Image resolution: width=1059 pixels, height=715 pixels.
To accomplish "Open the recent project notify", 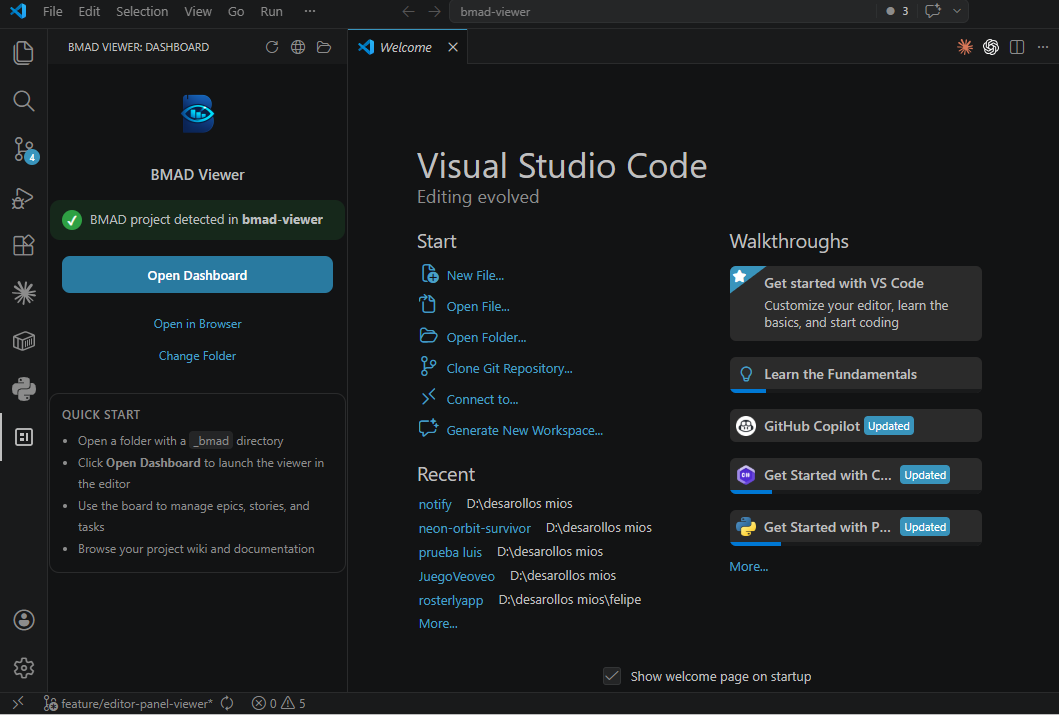I will pyautogui.click(x=435, y=503).
